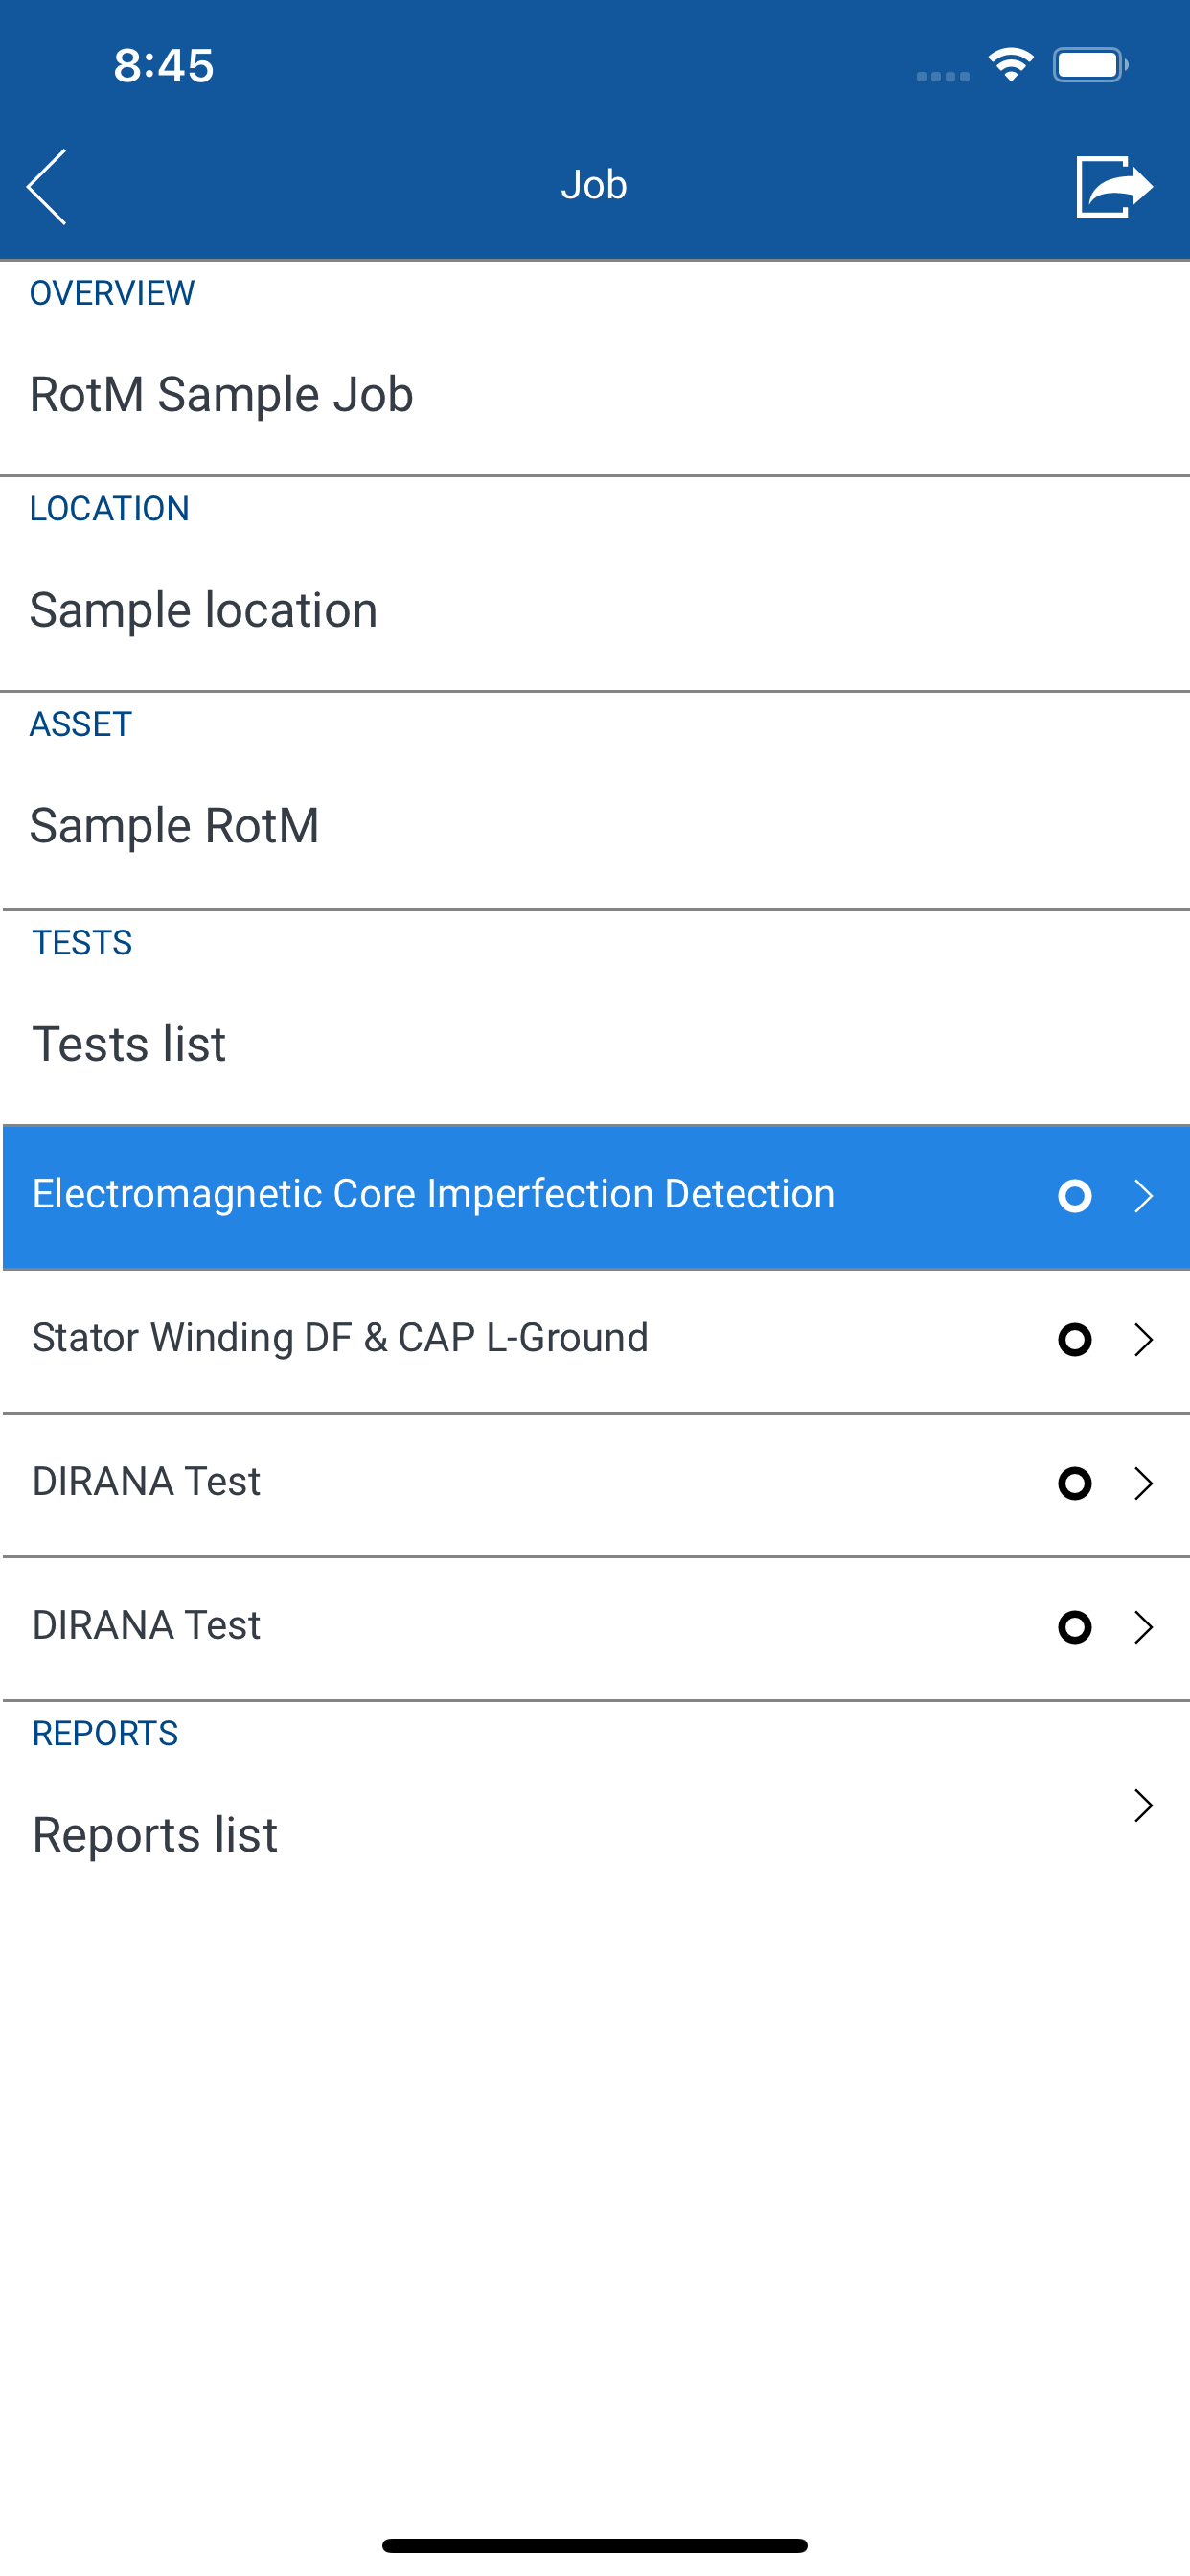The width and height of the screenshot is (1190, 2576).
Task: Tap status circle on Stator Winding test
Action: tap(1075, 1340)
